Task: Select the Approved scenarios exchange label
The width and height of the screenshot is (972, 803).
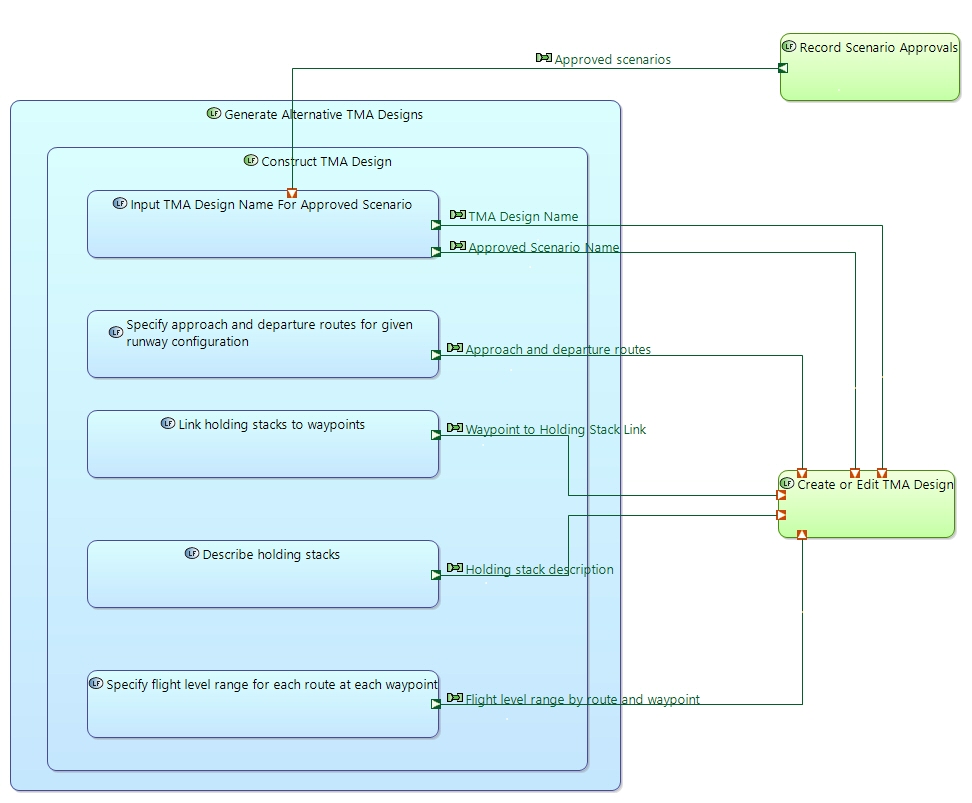Action: tap(612, 60)
